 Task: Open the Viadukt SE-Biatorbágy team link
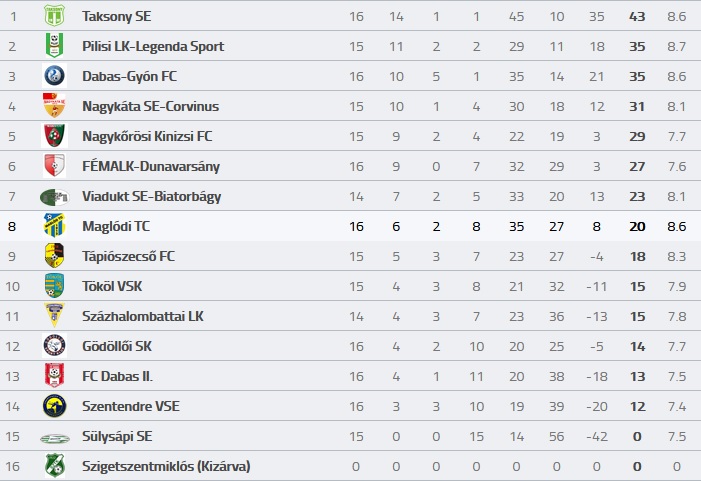point(152,196)
